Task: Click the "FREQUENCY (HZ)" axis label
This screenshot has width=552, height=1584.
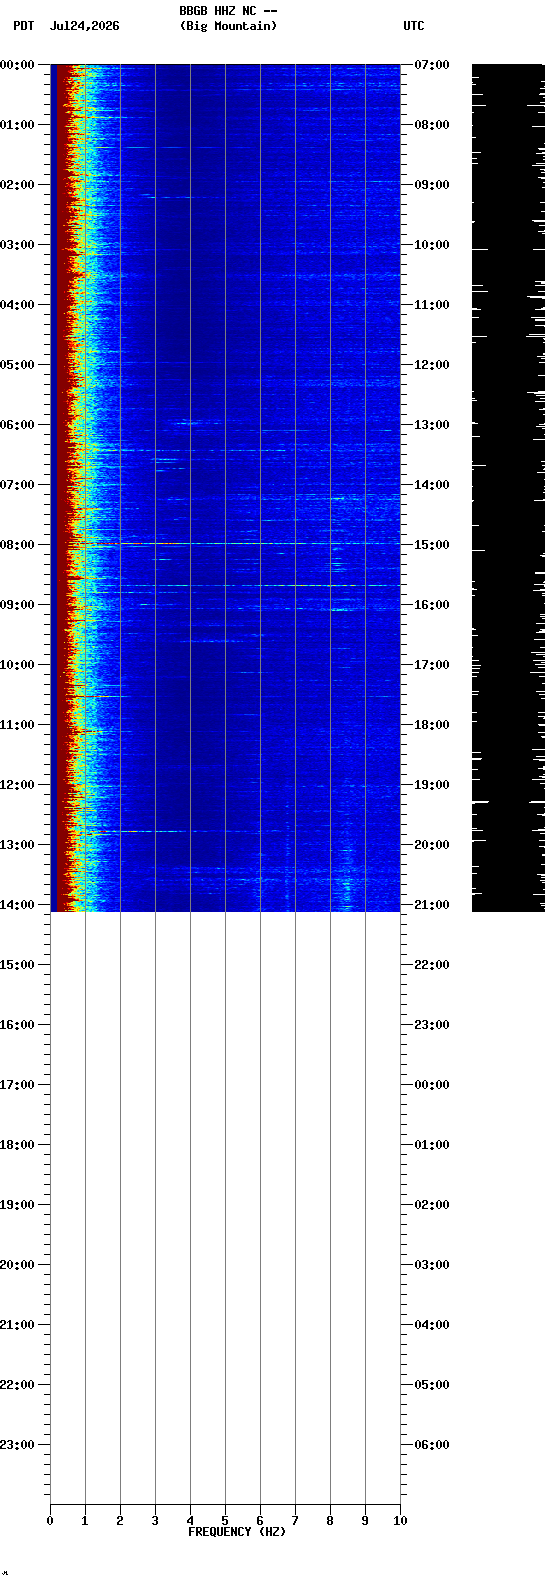Action: click(x=237, y=1532)
